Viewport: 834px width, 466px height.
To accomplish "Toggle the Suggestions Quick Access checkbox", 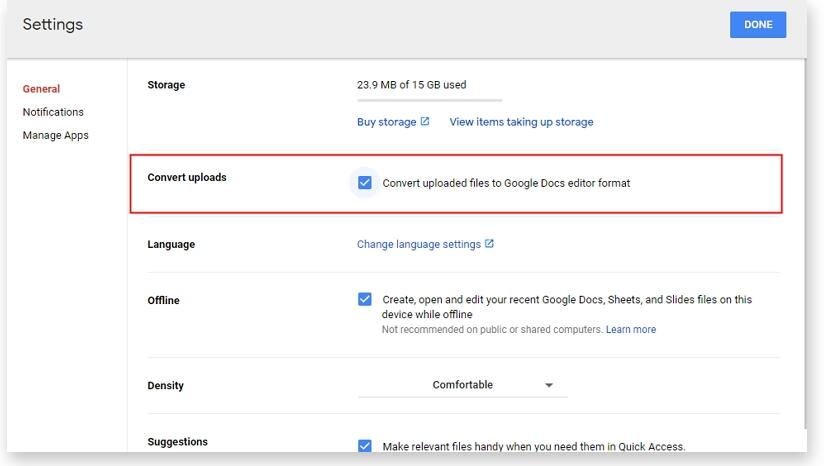I will click(x=365, y=446).
